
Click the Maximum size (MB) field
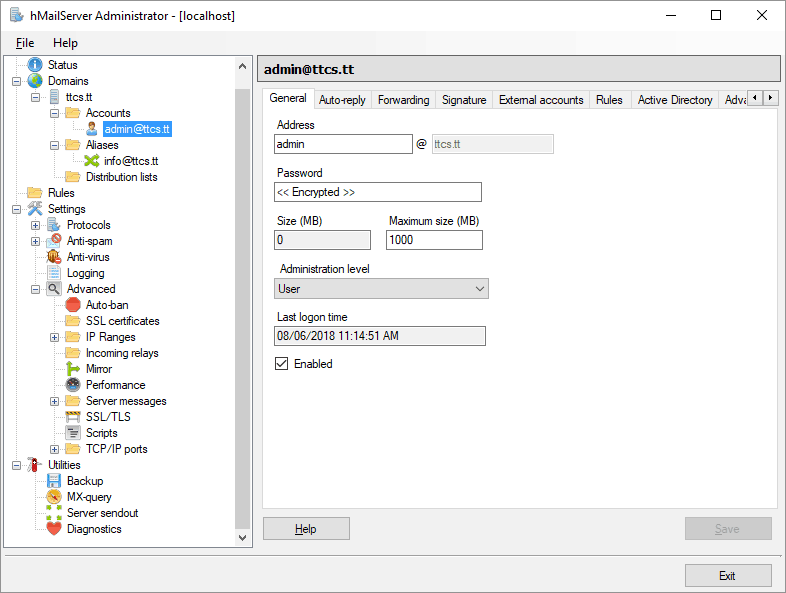(x=434, y=240)
